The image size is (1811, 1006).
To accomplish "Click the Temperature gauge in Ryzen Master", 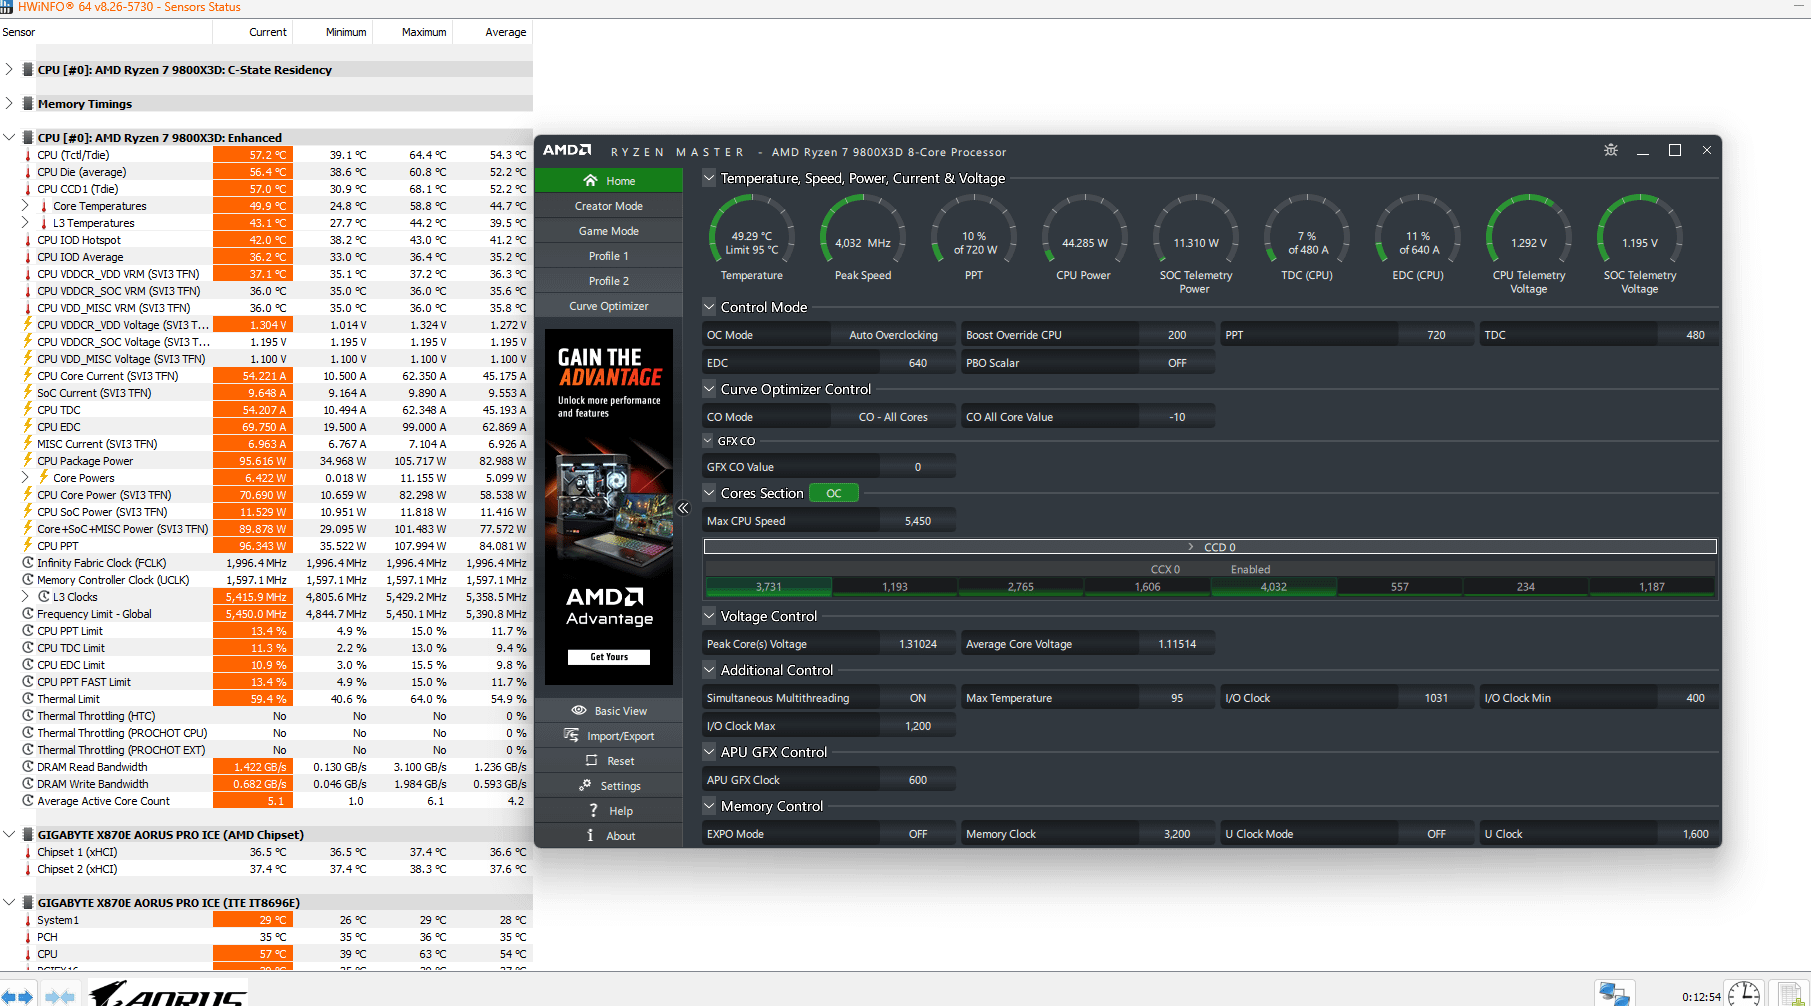I will tap(752, 238).
